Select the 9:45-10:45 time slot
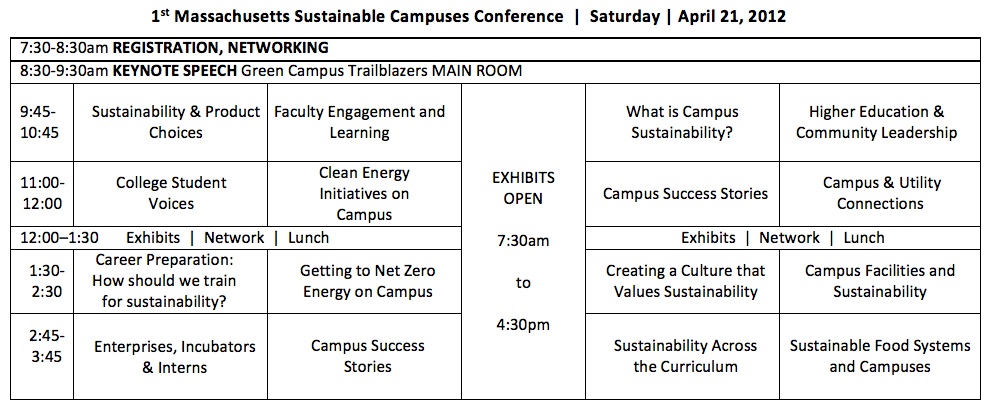Image resolution: width=985 pixels, height=404 pixels. coord(42,123)
